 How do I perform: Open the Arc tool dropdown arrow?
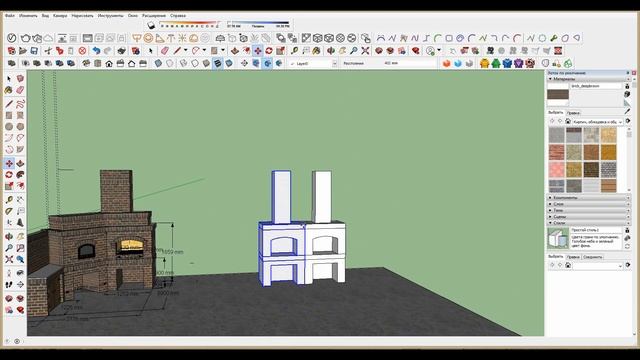coord(204,51)
